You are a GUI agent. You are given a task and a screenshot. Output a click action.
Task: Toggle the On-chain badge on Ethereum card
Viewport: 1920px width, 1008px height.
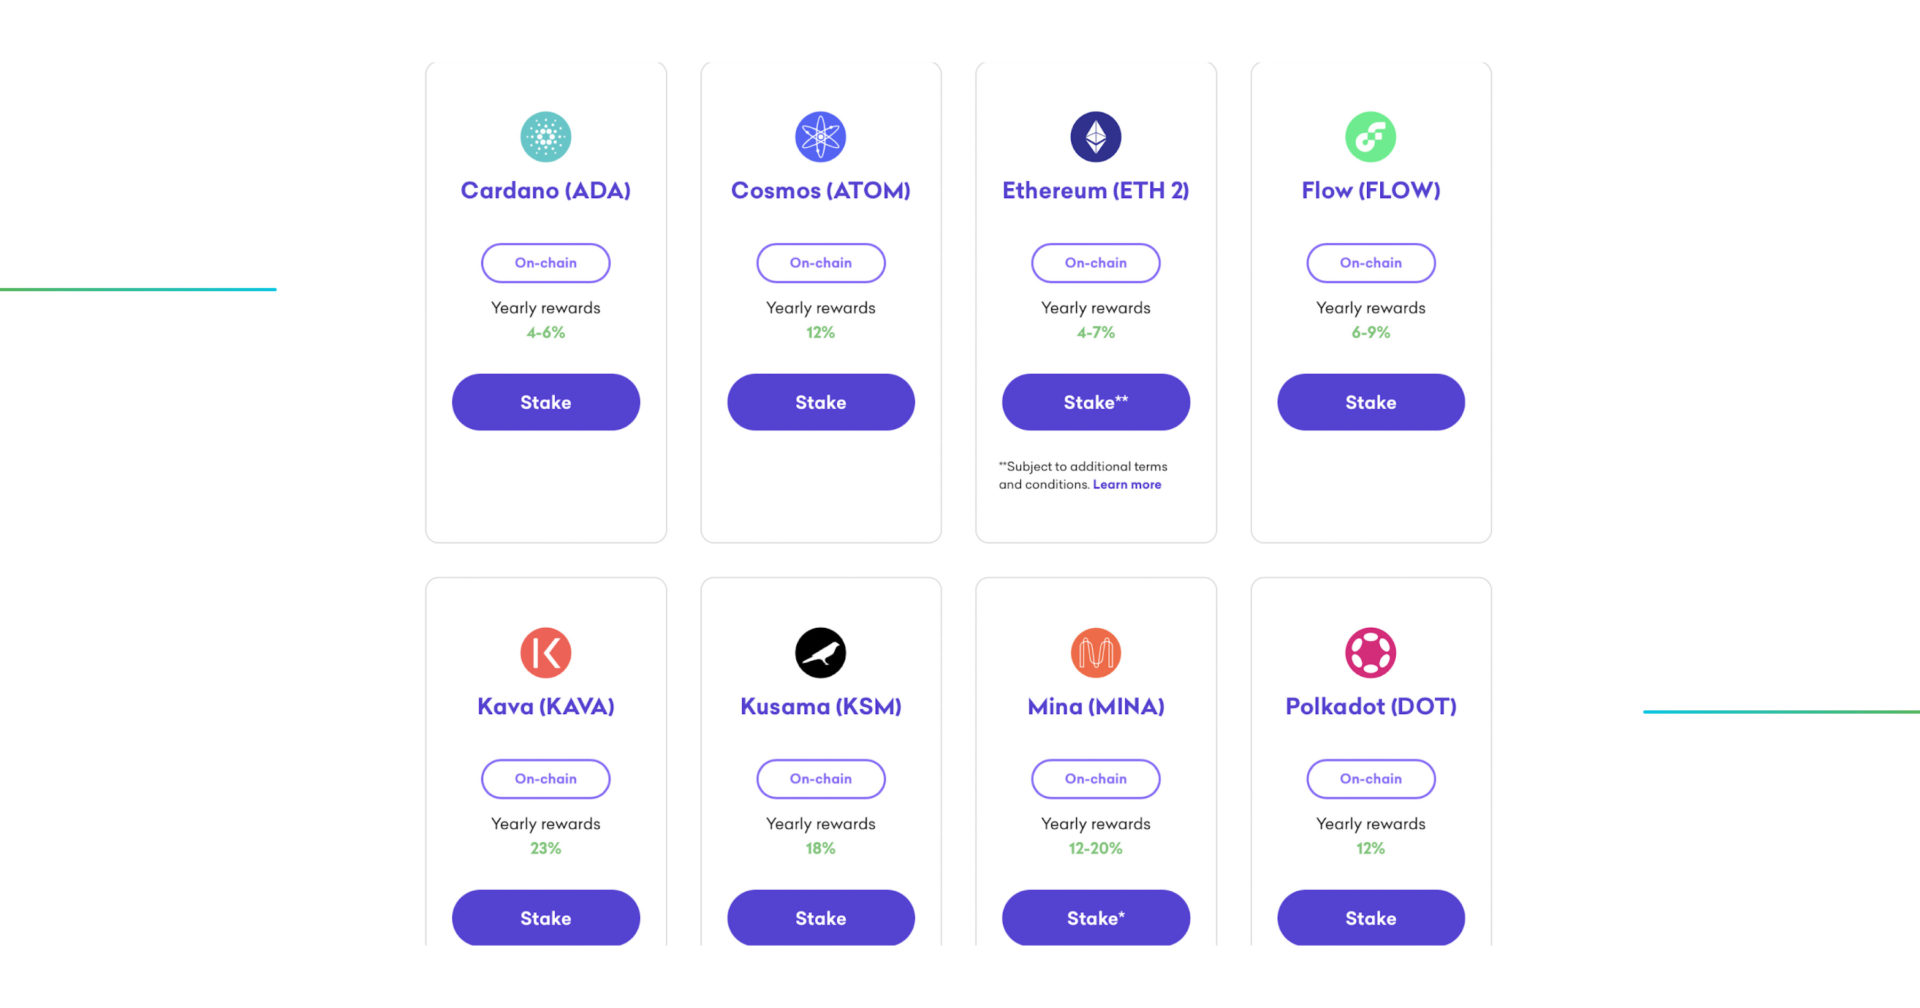pyautogui.click(x=1095, y=263)
